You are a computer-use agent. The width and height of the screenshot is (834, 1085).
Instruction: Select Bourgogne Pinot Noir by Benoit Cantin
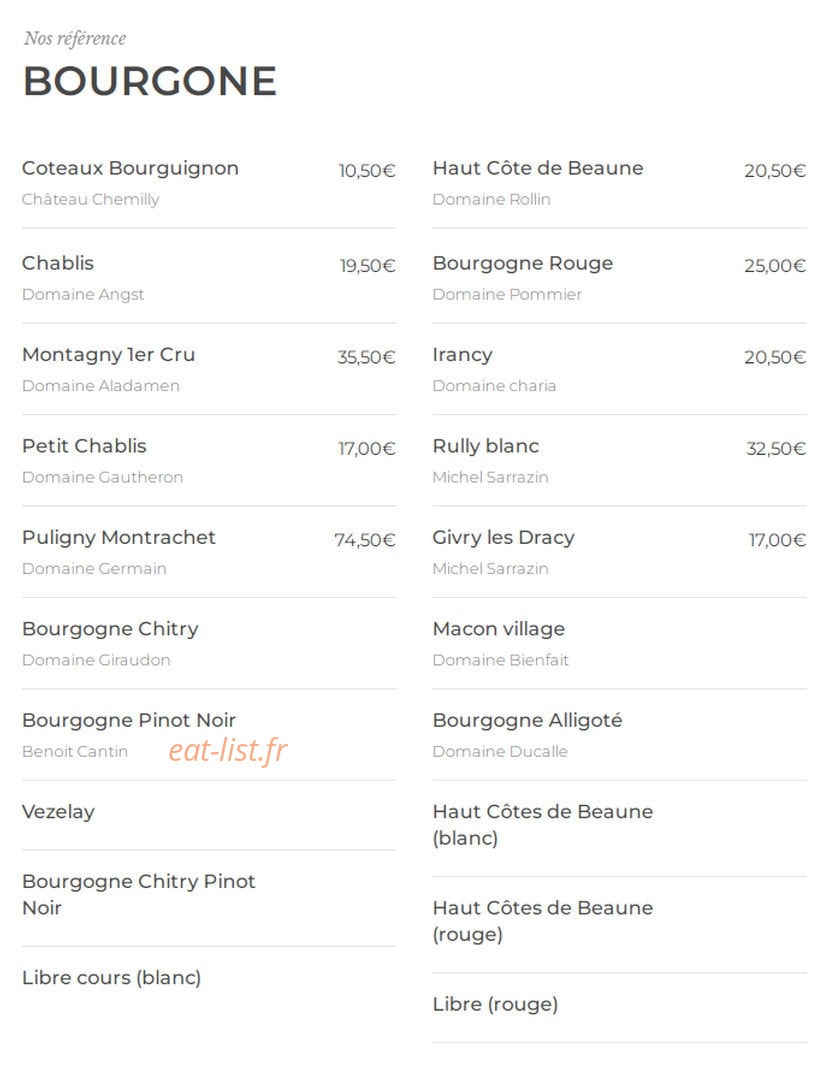(x=209, y=734)
